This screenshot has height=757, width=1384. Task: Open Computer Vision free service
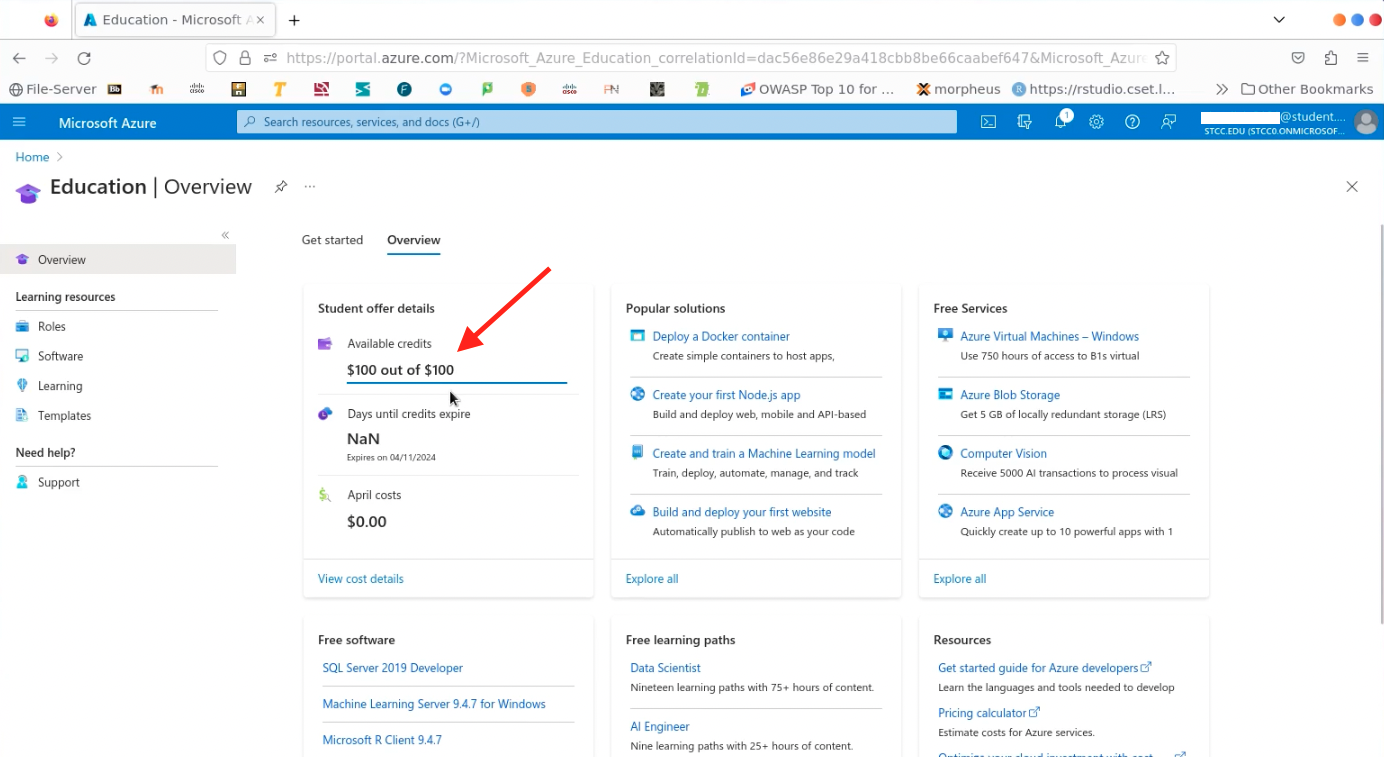pyautogui.click(x=1003, y=454)
